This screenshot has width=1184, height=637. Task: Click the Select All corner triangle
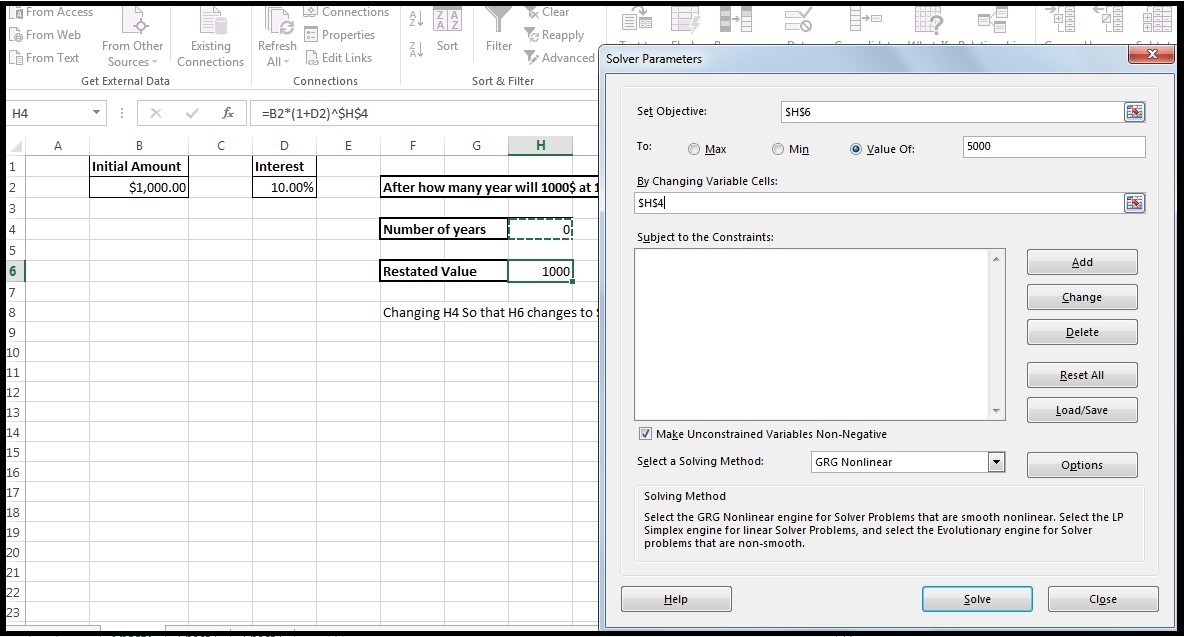coord(15,146)
